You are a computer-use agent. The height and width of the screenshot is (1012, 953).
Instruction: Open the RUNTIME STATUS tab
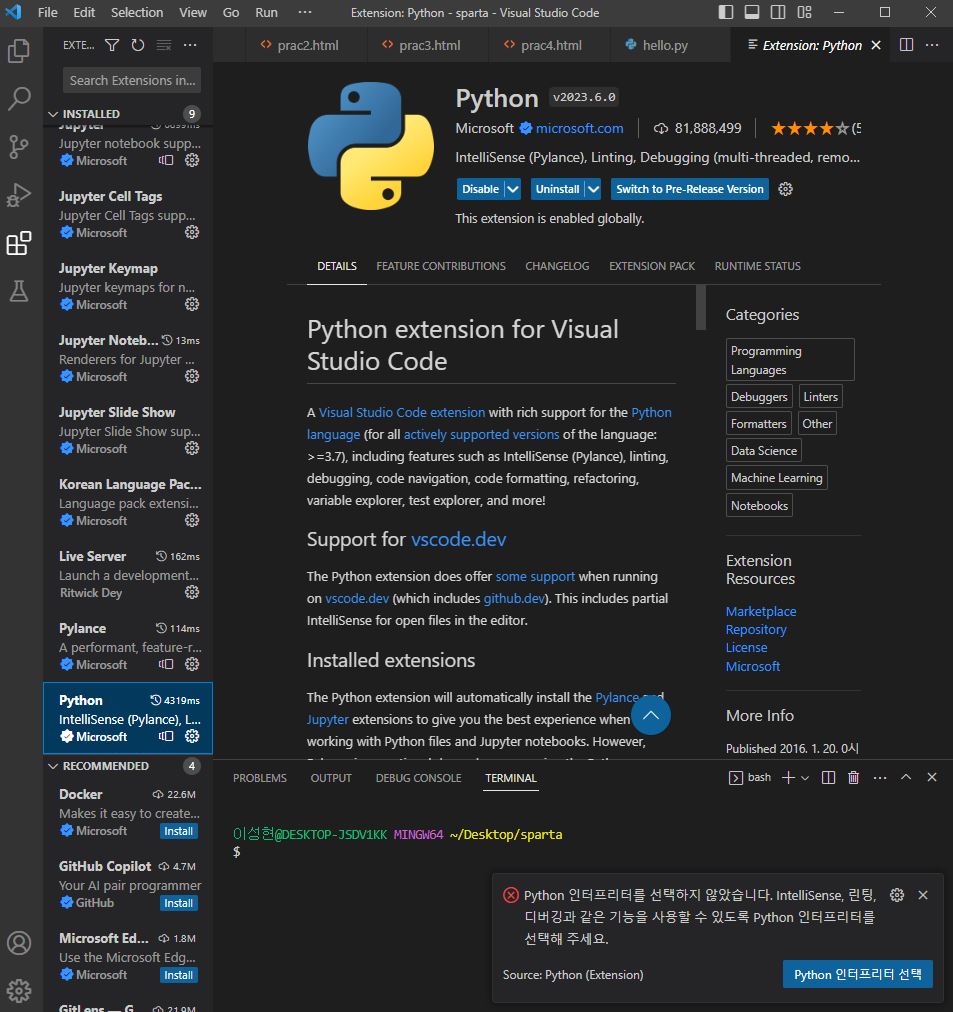pyautogui.click(x=757, y=266)
